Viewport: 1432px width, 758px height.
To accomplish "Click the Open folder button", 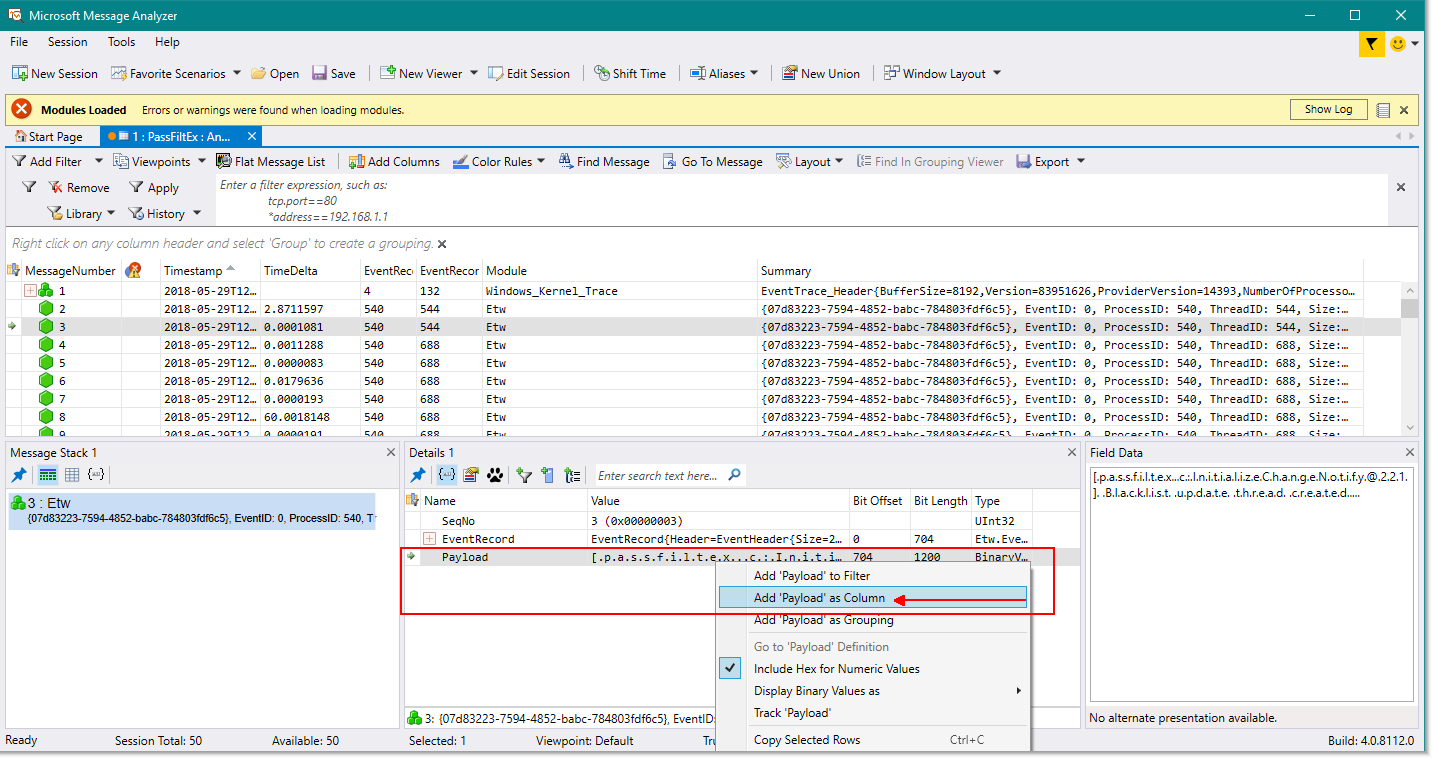I will point(275,73).
